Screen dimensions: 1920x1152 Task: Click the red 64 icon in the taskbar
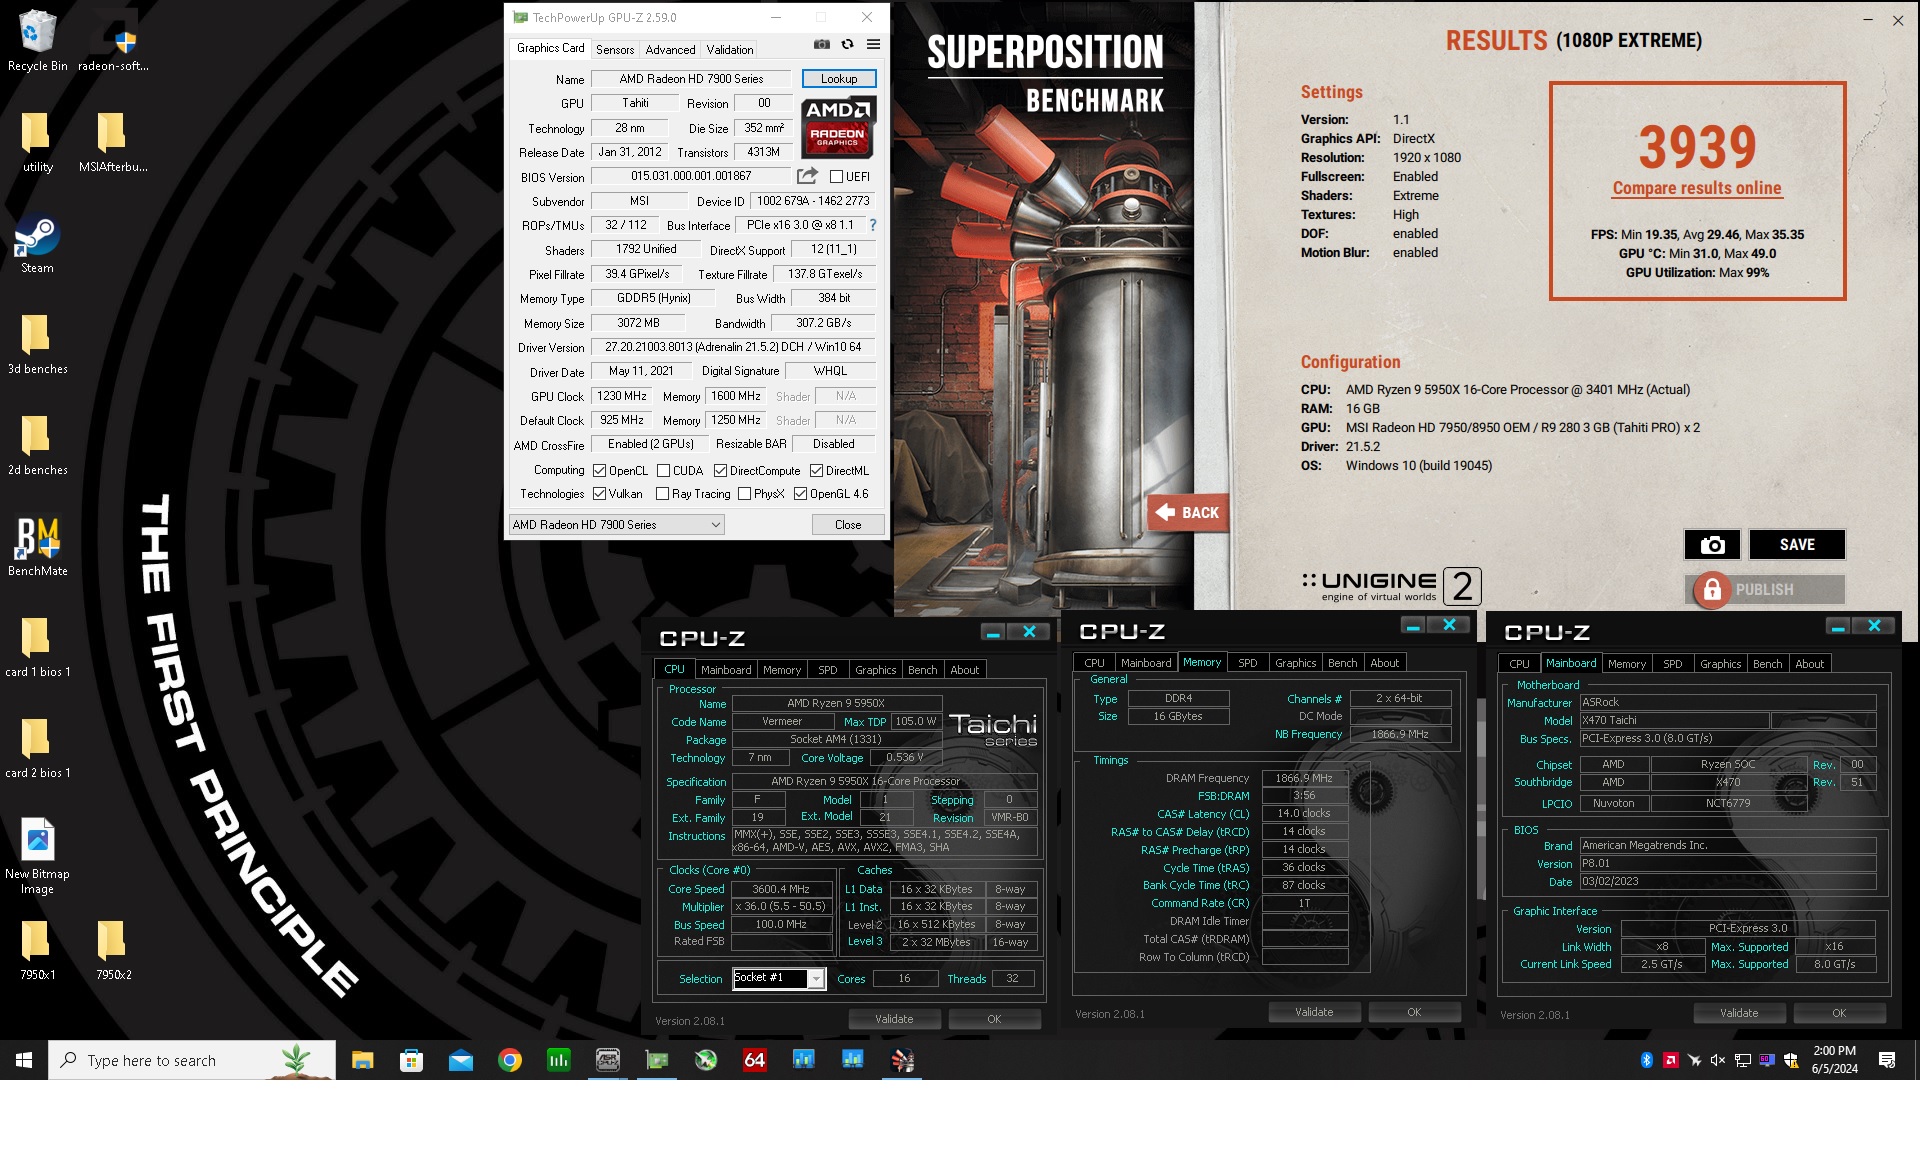pos(755,1060)
